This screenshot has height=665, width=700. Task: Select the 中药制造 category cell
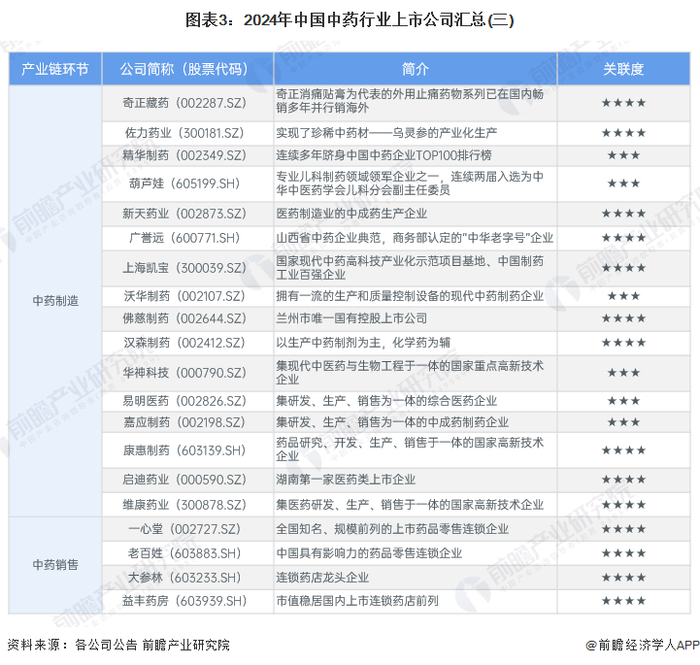[x=55, y=301]
